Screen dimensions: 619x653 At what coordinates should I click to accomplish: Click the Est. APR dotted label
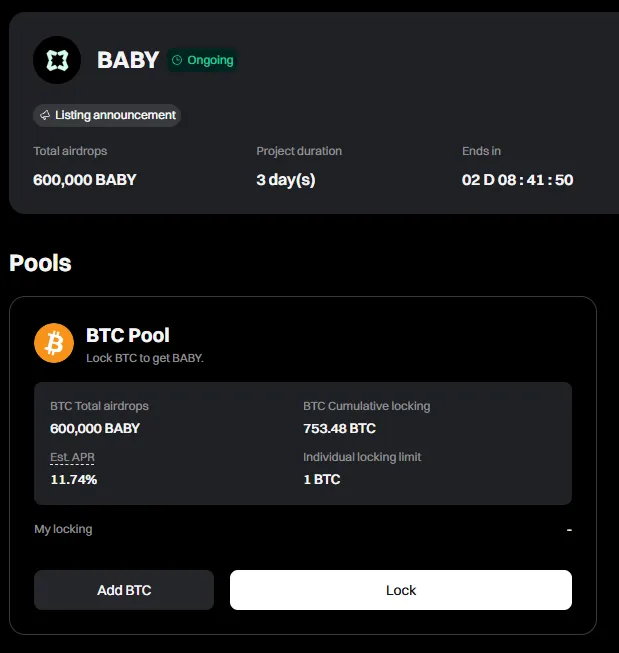coord(72,457)
